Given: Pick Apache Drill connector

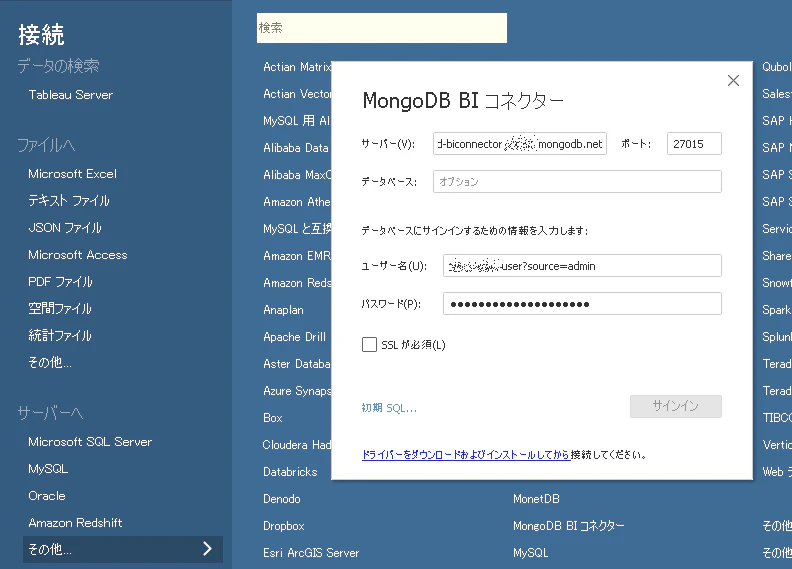Looking at the screenshot, I should 294,337.
